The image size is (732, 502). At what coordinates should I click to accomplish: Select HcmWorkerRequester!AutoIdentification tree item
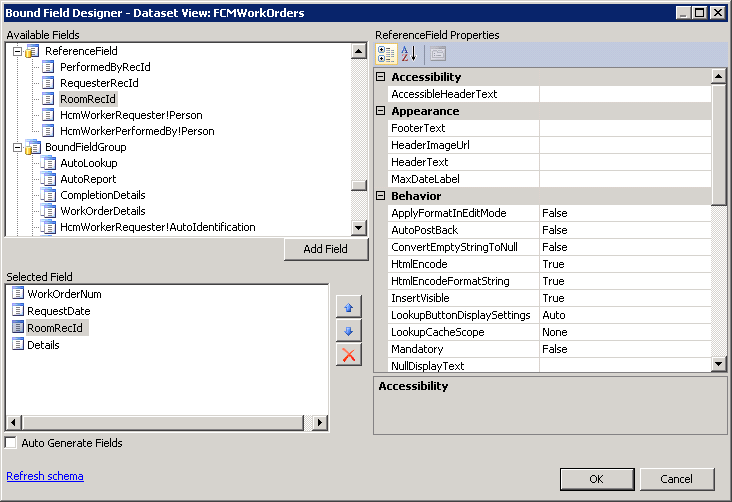coord(158,227)
